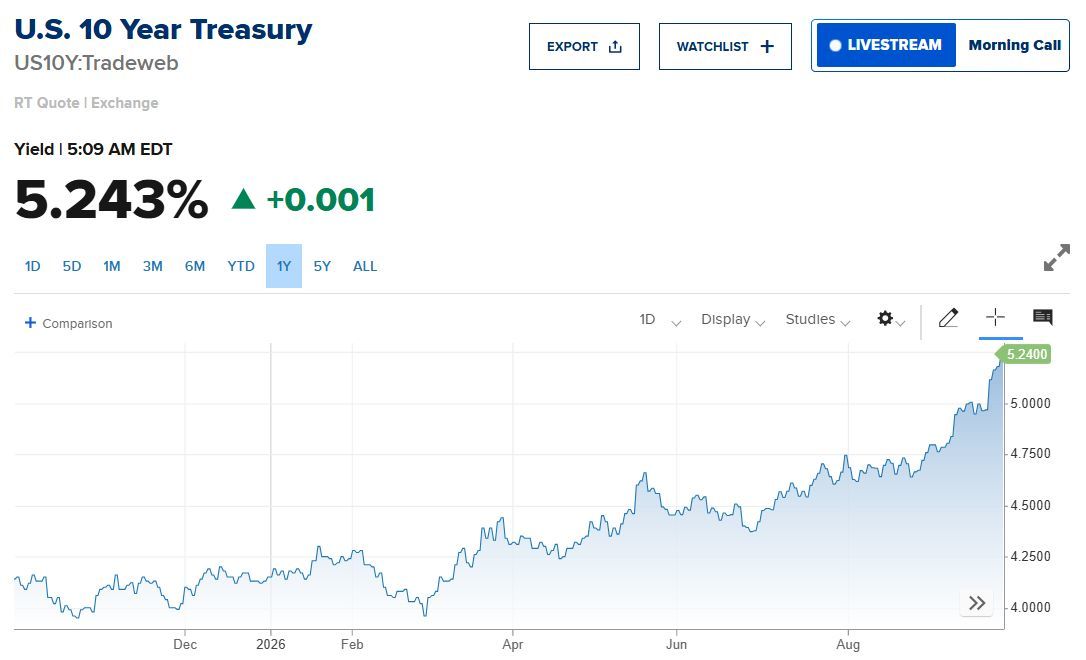Image resolution: width=1086 pixels, height=660 pixels.
Task: Click the 5.2400 current price marker
Action: point(1024,354)
